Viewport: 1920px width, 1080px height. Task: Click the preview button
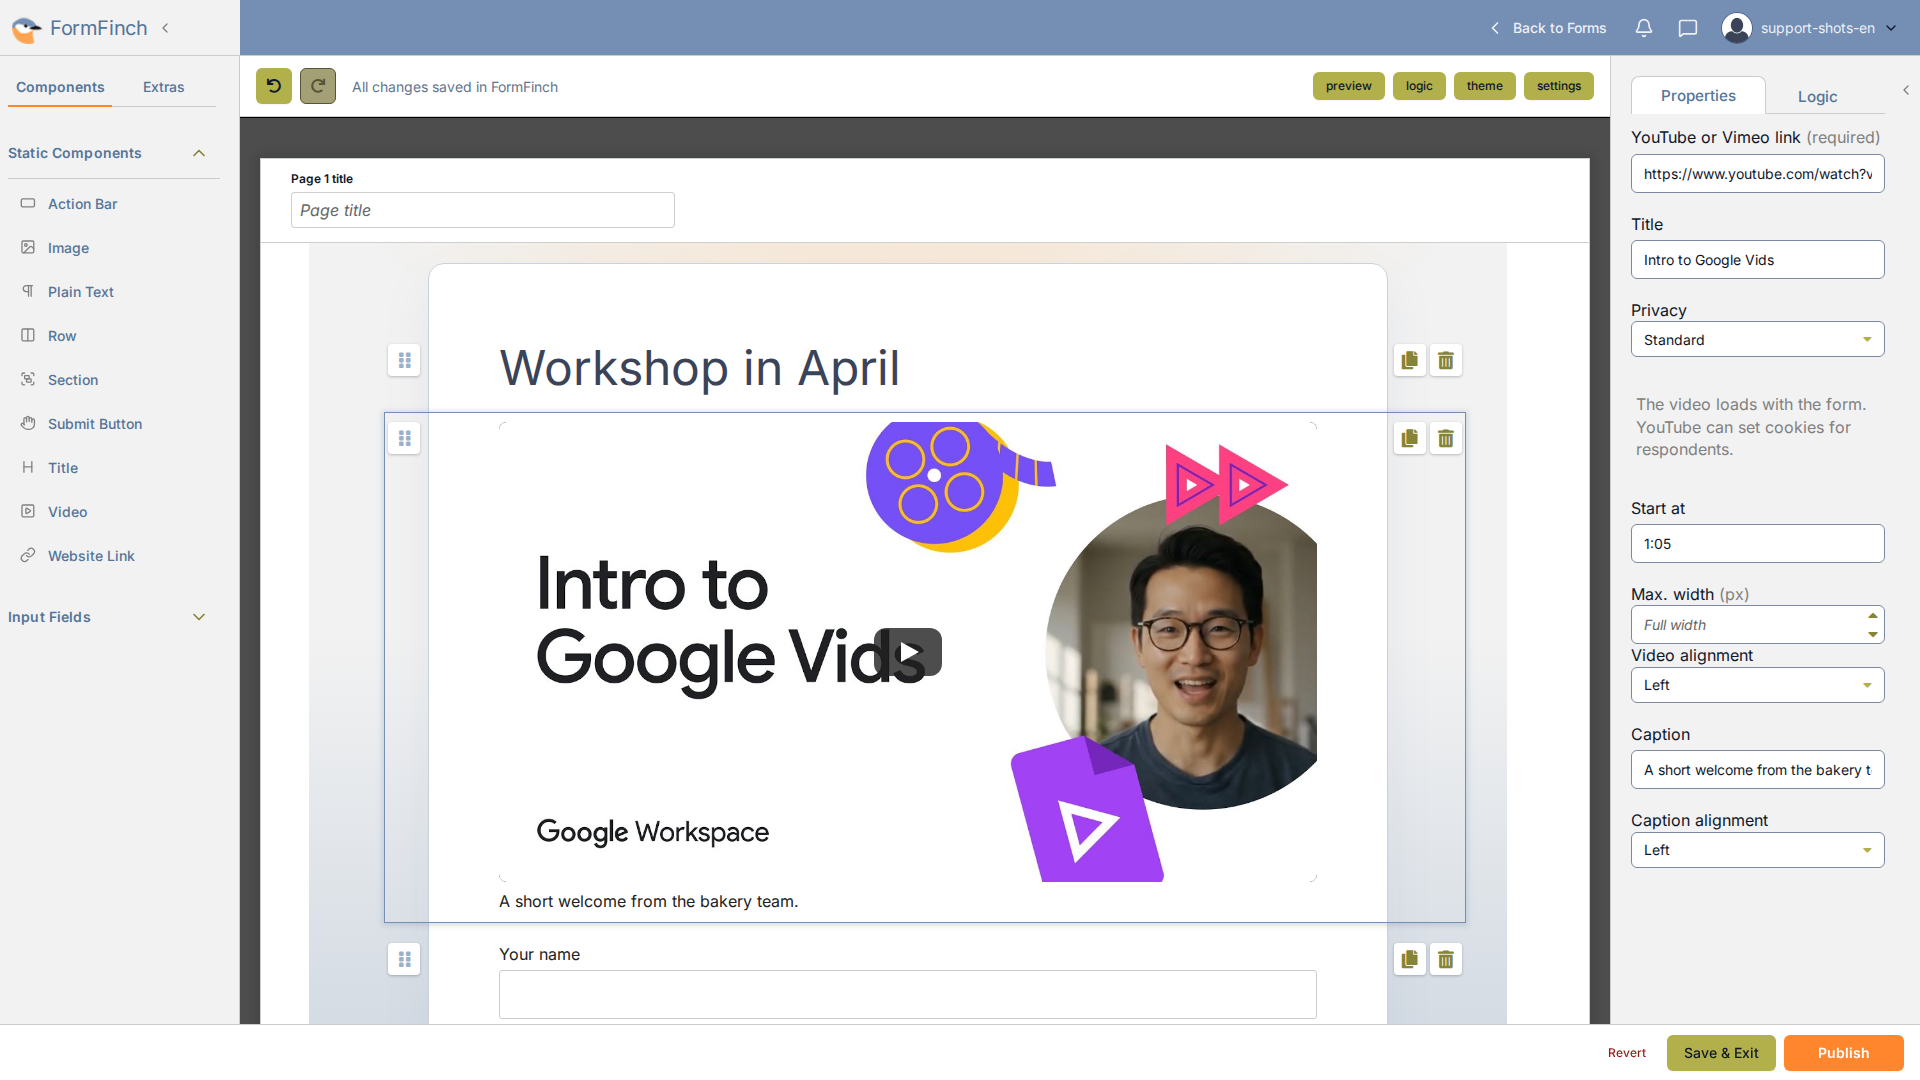pyautogui.click(x=1349, y=86)
